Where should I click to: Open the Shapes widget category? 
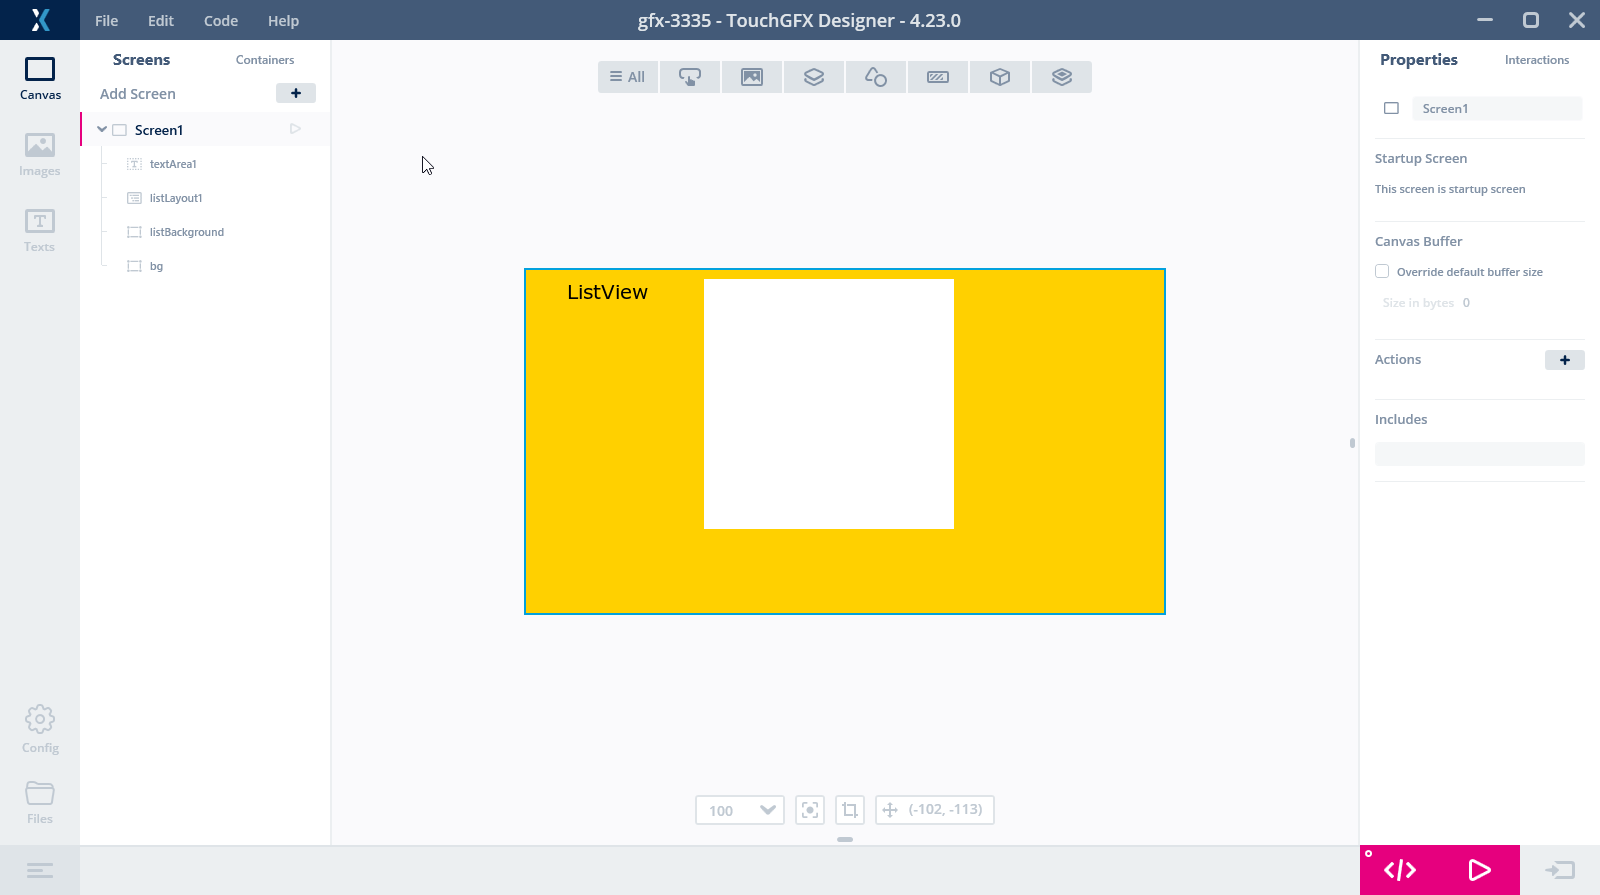click(x=876, y=77)
